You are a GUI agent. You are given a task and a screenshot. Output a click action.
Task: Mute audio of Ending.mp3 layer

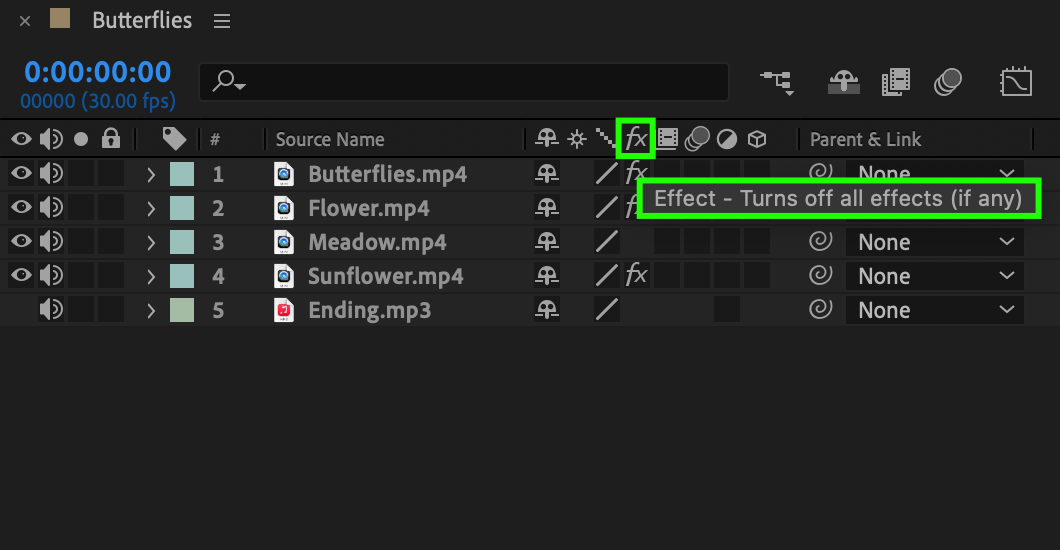(51, 310)
